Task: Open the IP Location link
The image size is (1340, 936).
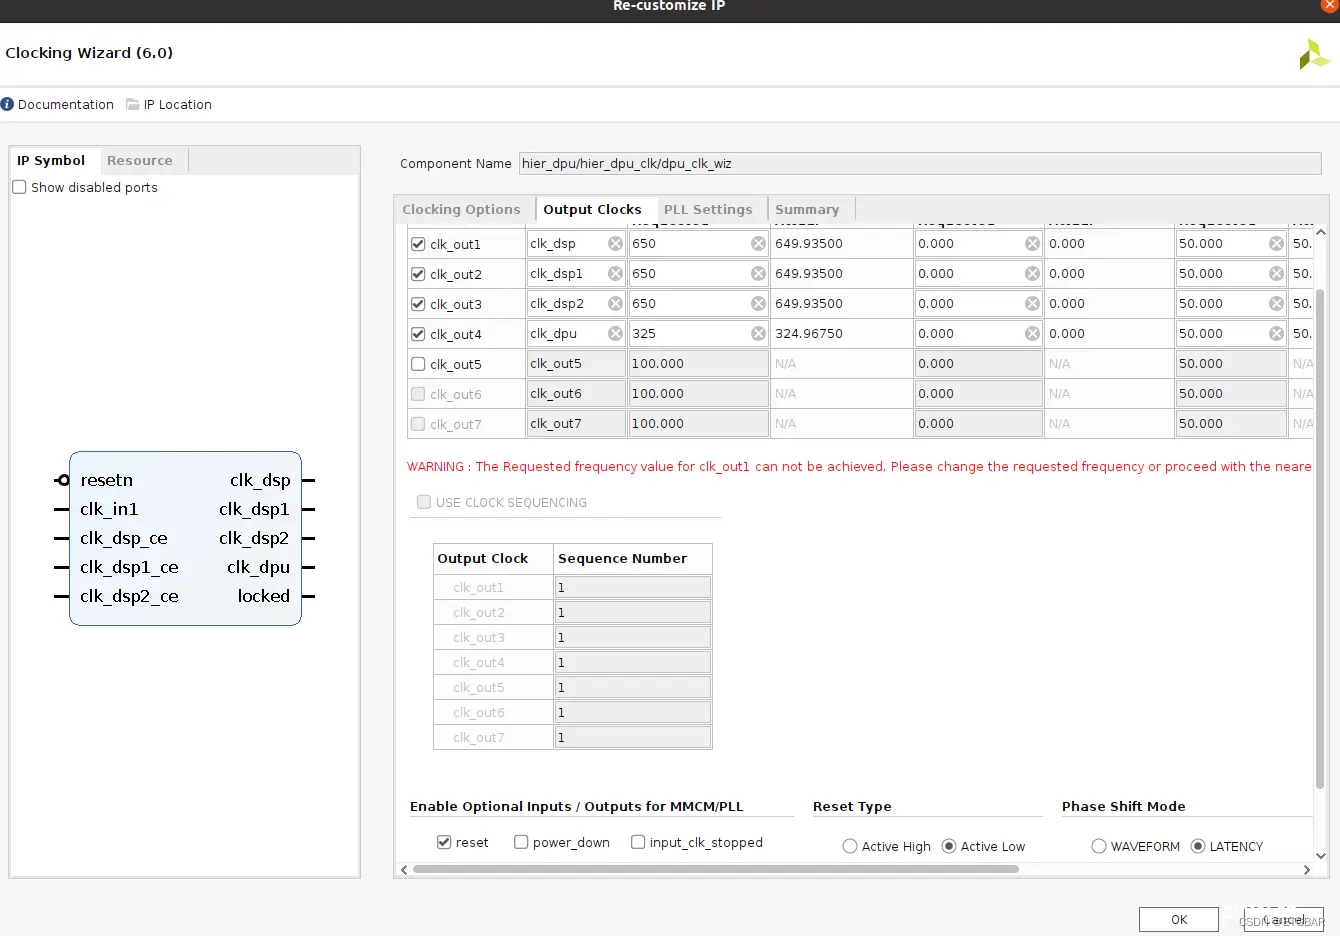Action: click(178, 104)
